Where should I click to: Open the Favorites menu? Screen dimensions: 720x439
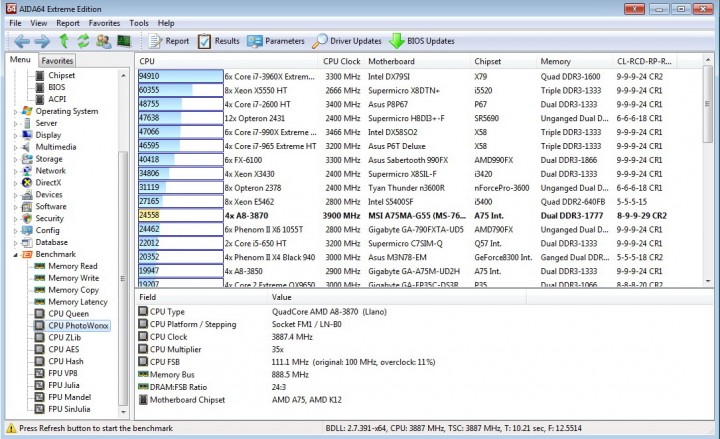[x=104, y=23]
